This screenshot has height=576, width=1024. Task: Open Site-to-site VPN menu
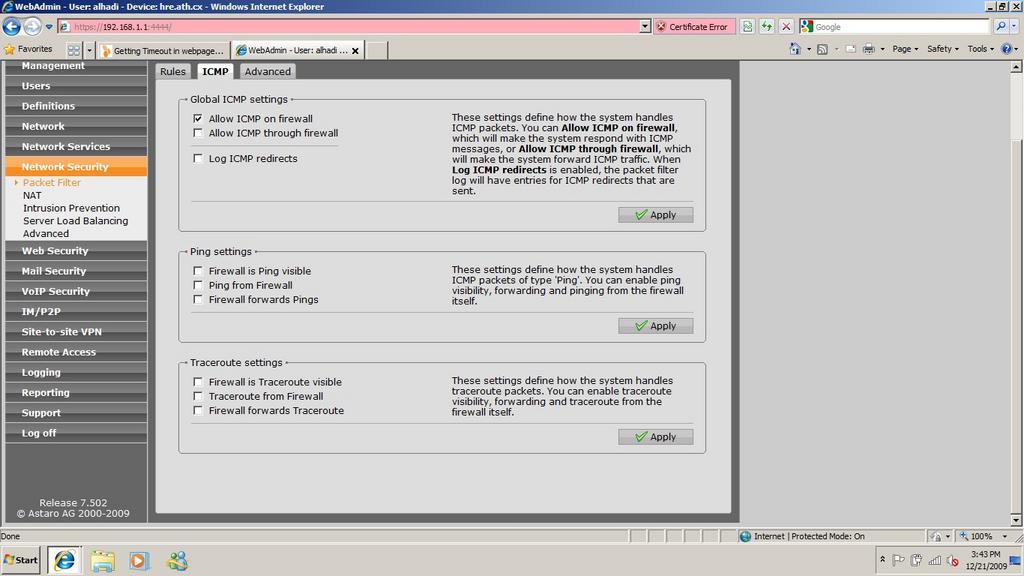76,332
